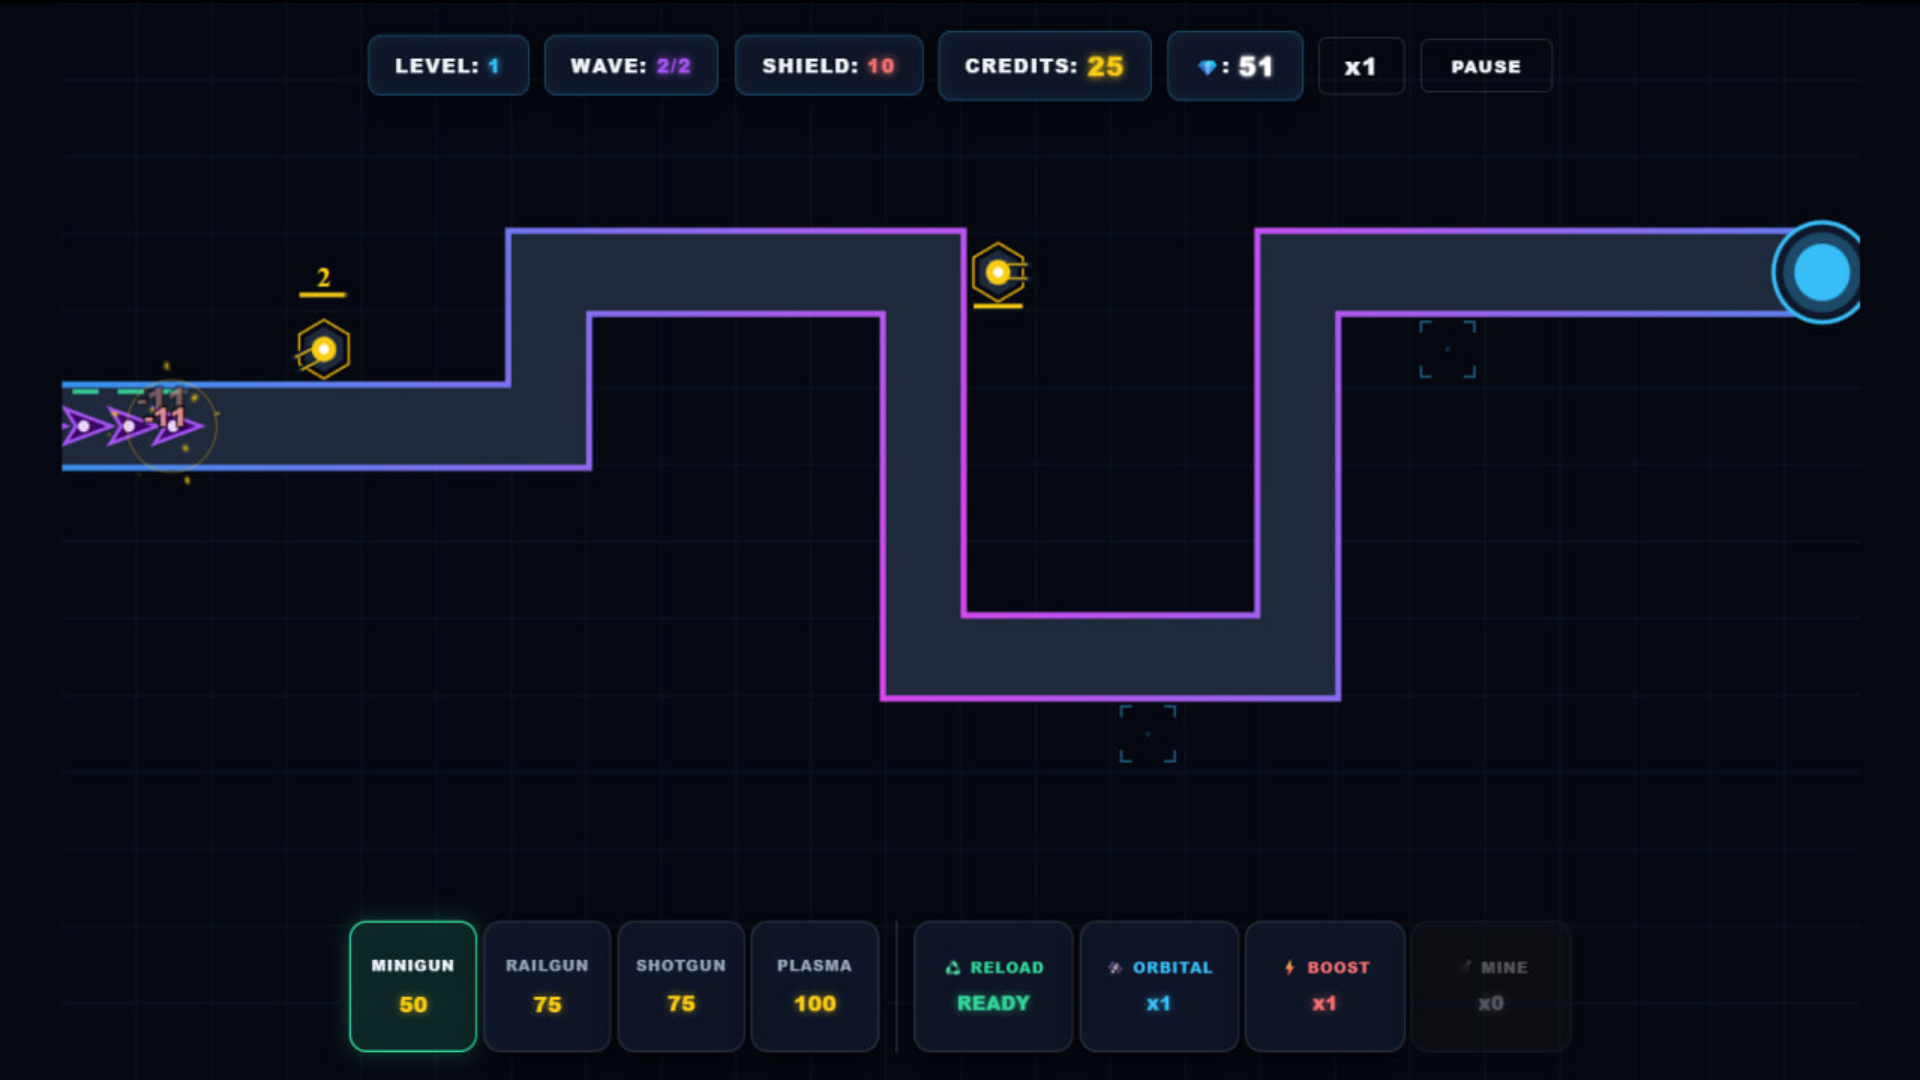Open the LEVEL: 1 display panel
The image size is (1920, 1080).
coord(448,66)
